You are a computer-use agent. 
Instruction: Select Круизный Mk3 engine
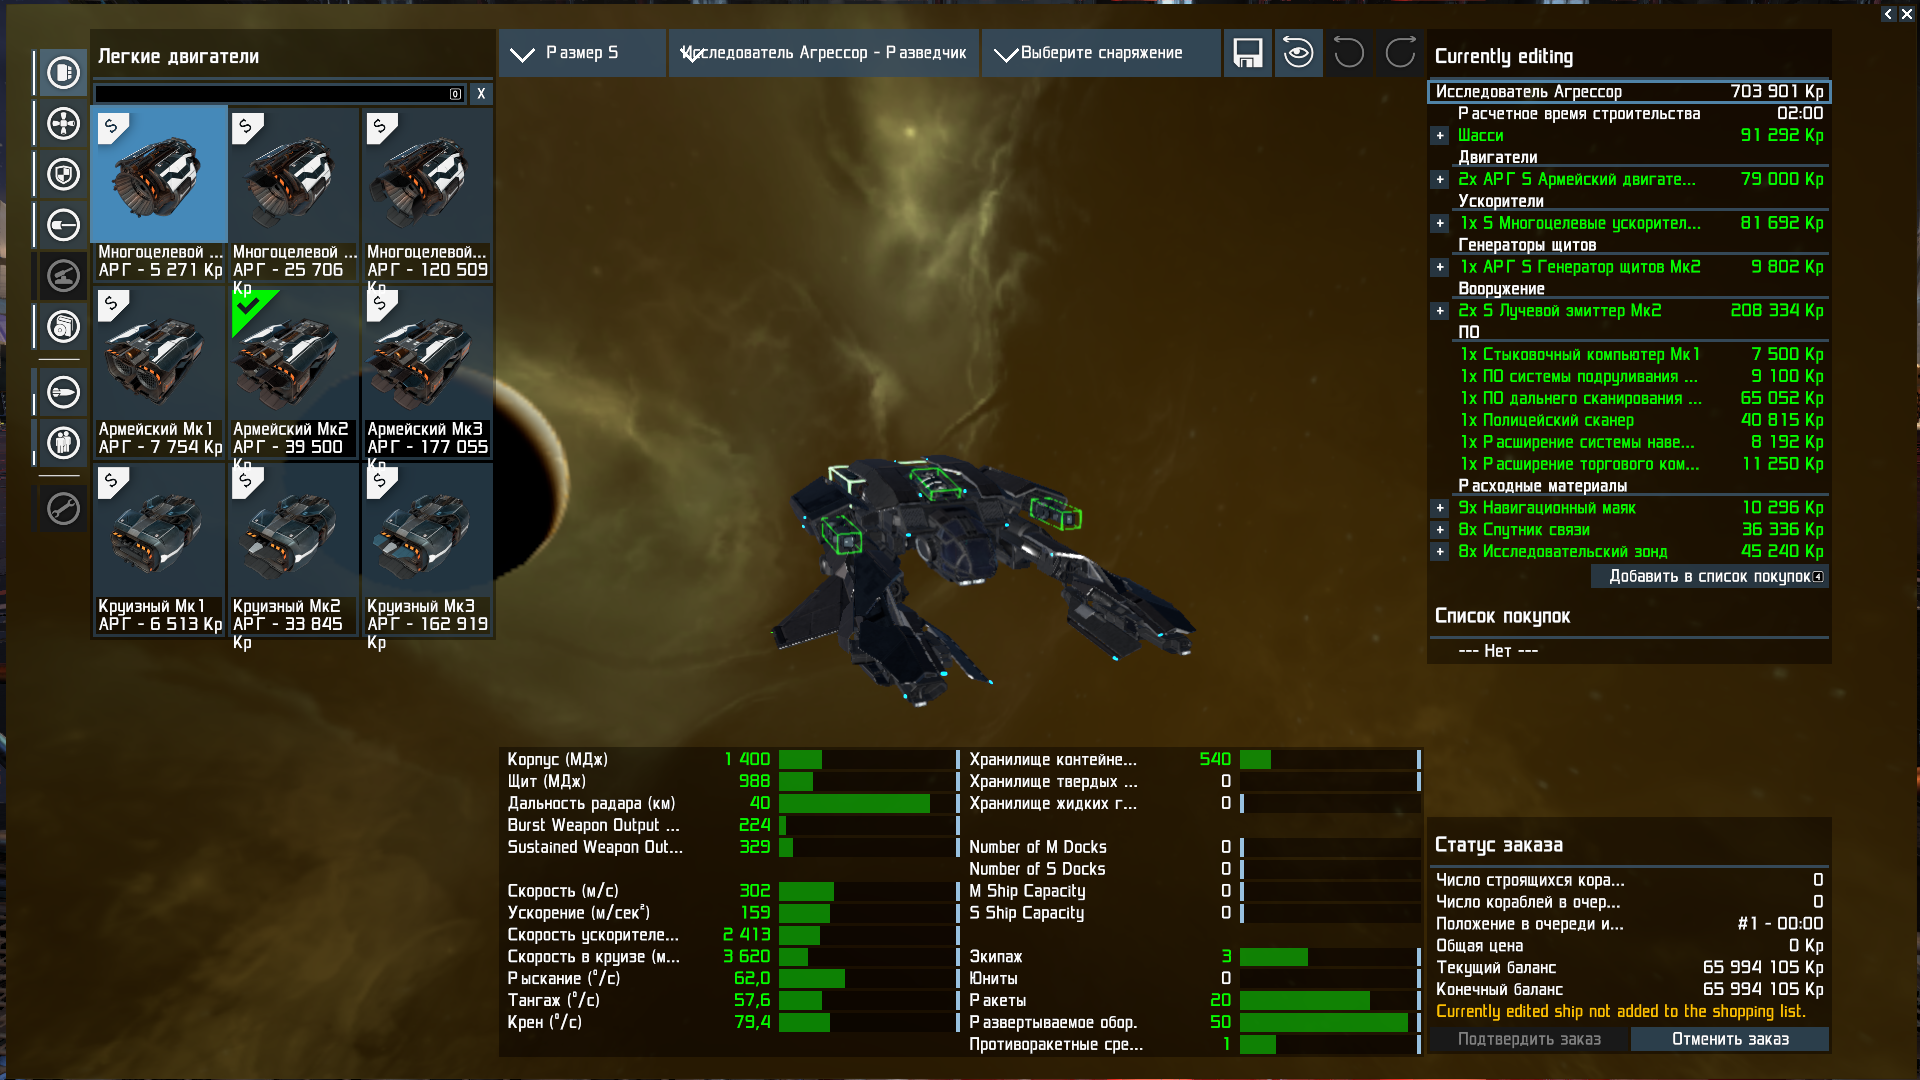pos(427,548)
